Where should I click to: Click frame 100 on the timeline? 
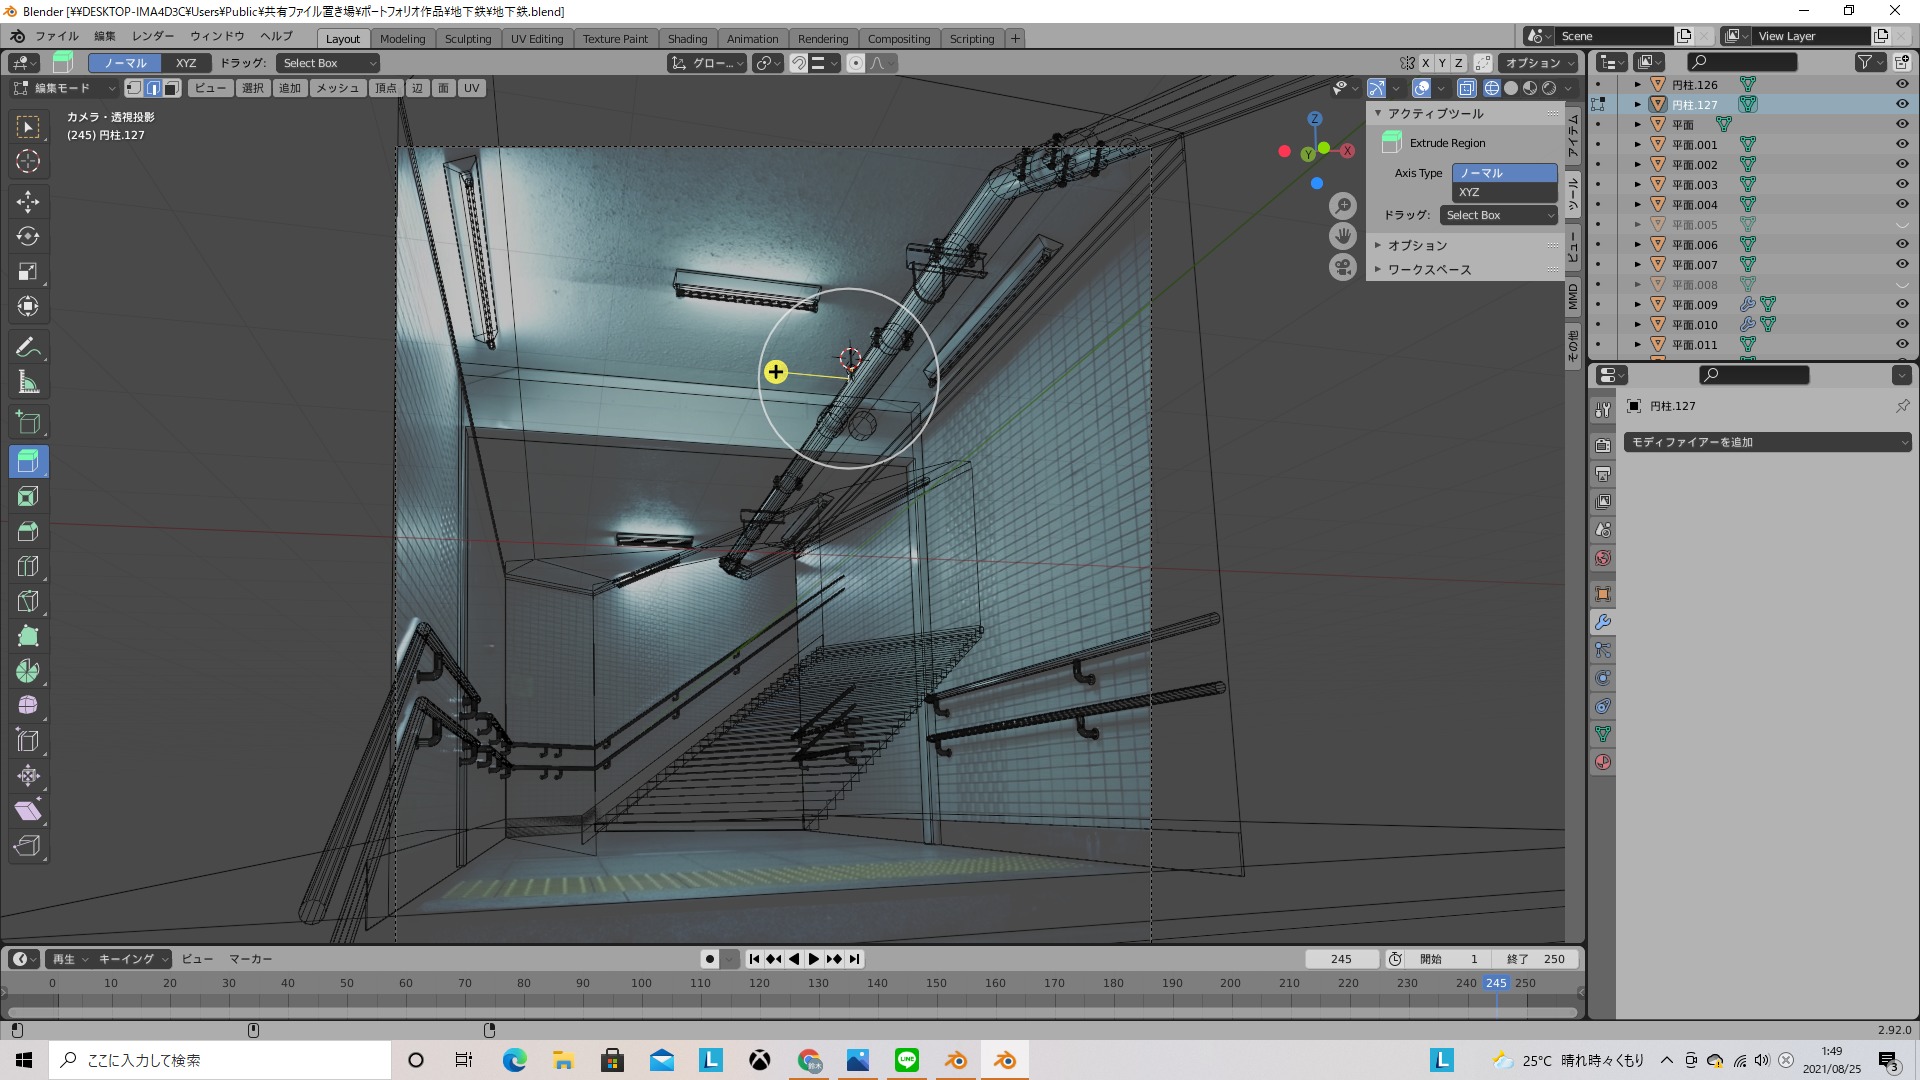pyautogui.click(x=641, y=983)
